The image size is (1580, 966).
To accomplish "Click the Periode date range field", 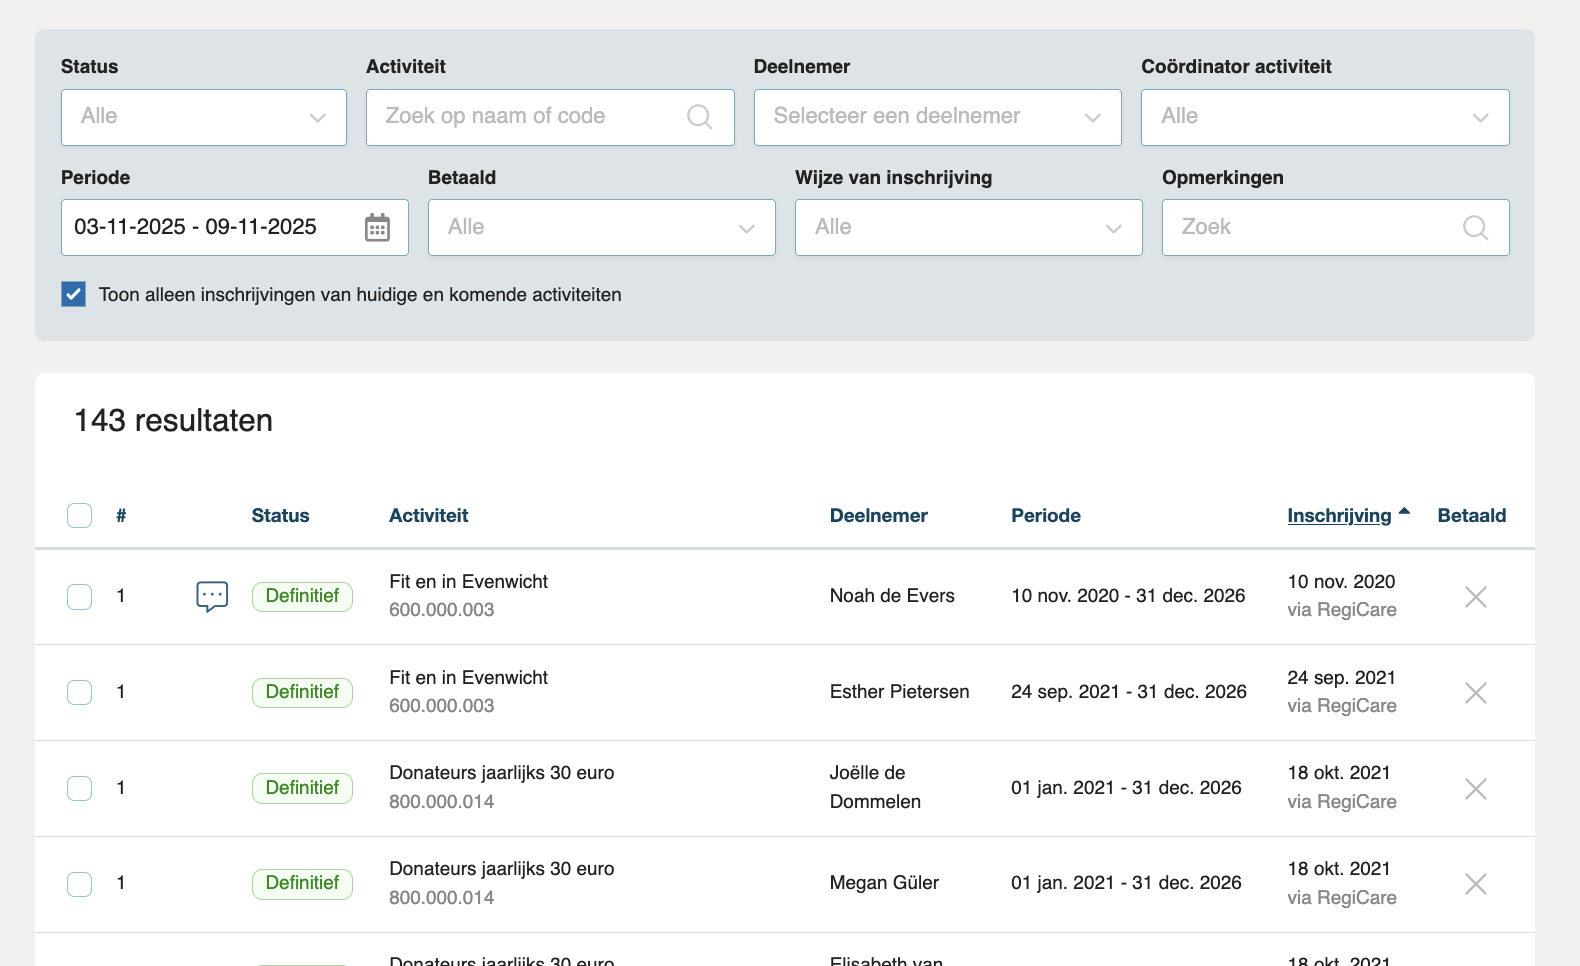I will pos(235,227).
